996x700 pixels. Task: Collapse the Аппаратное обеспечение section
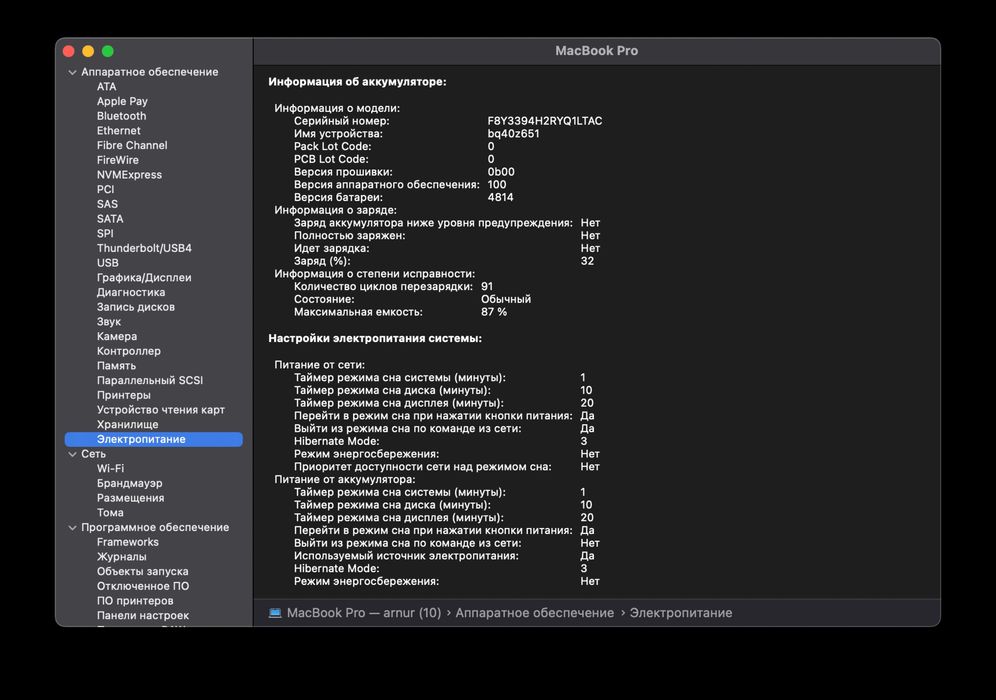pos(72,72)
